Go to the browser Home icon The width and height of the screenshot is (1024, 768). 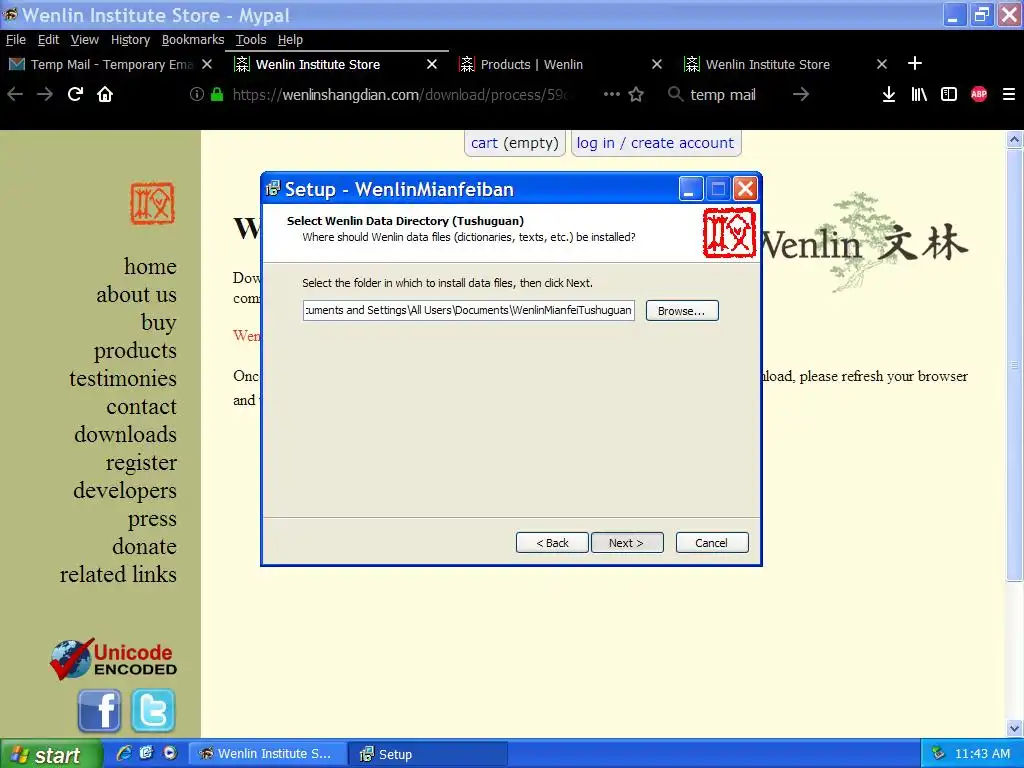(105, 95)
